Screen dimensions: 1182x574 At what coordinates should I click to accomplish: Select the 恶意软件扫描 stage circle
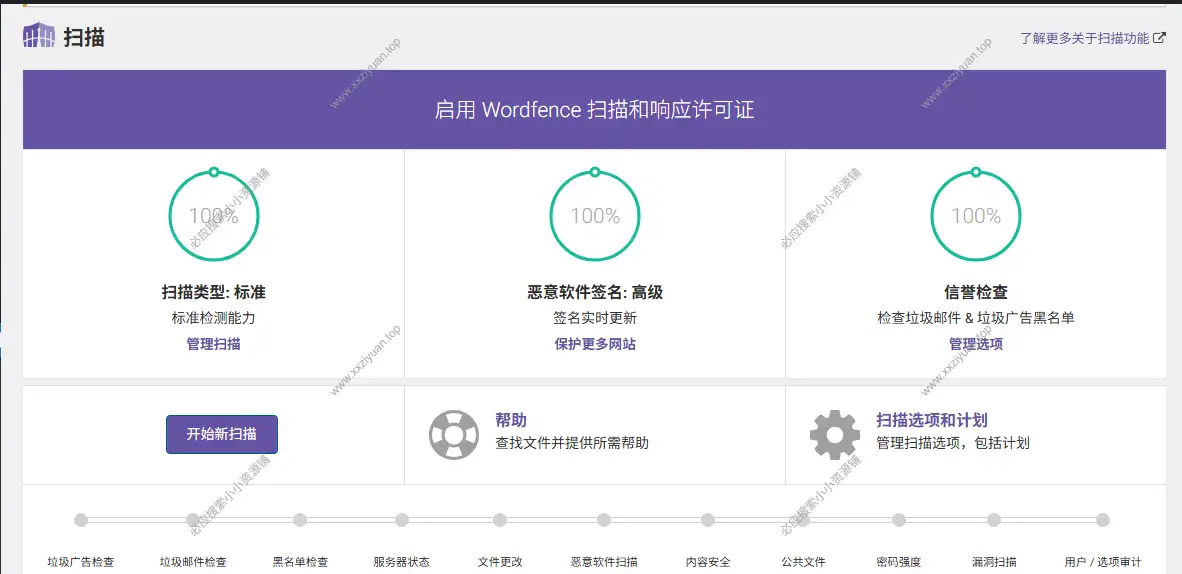pos(604,520)
